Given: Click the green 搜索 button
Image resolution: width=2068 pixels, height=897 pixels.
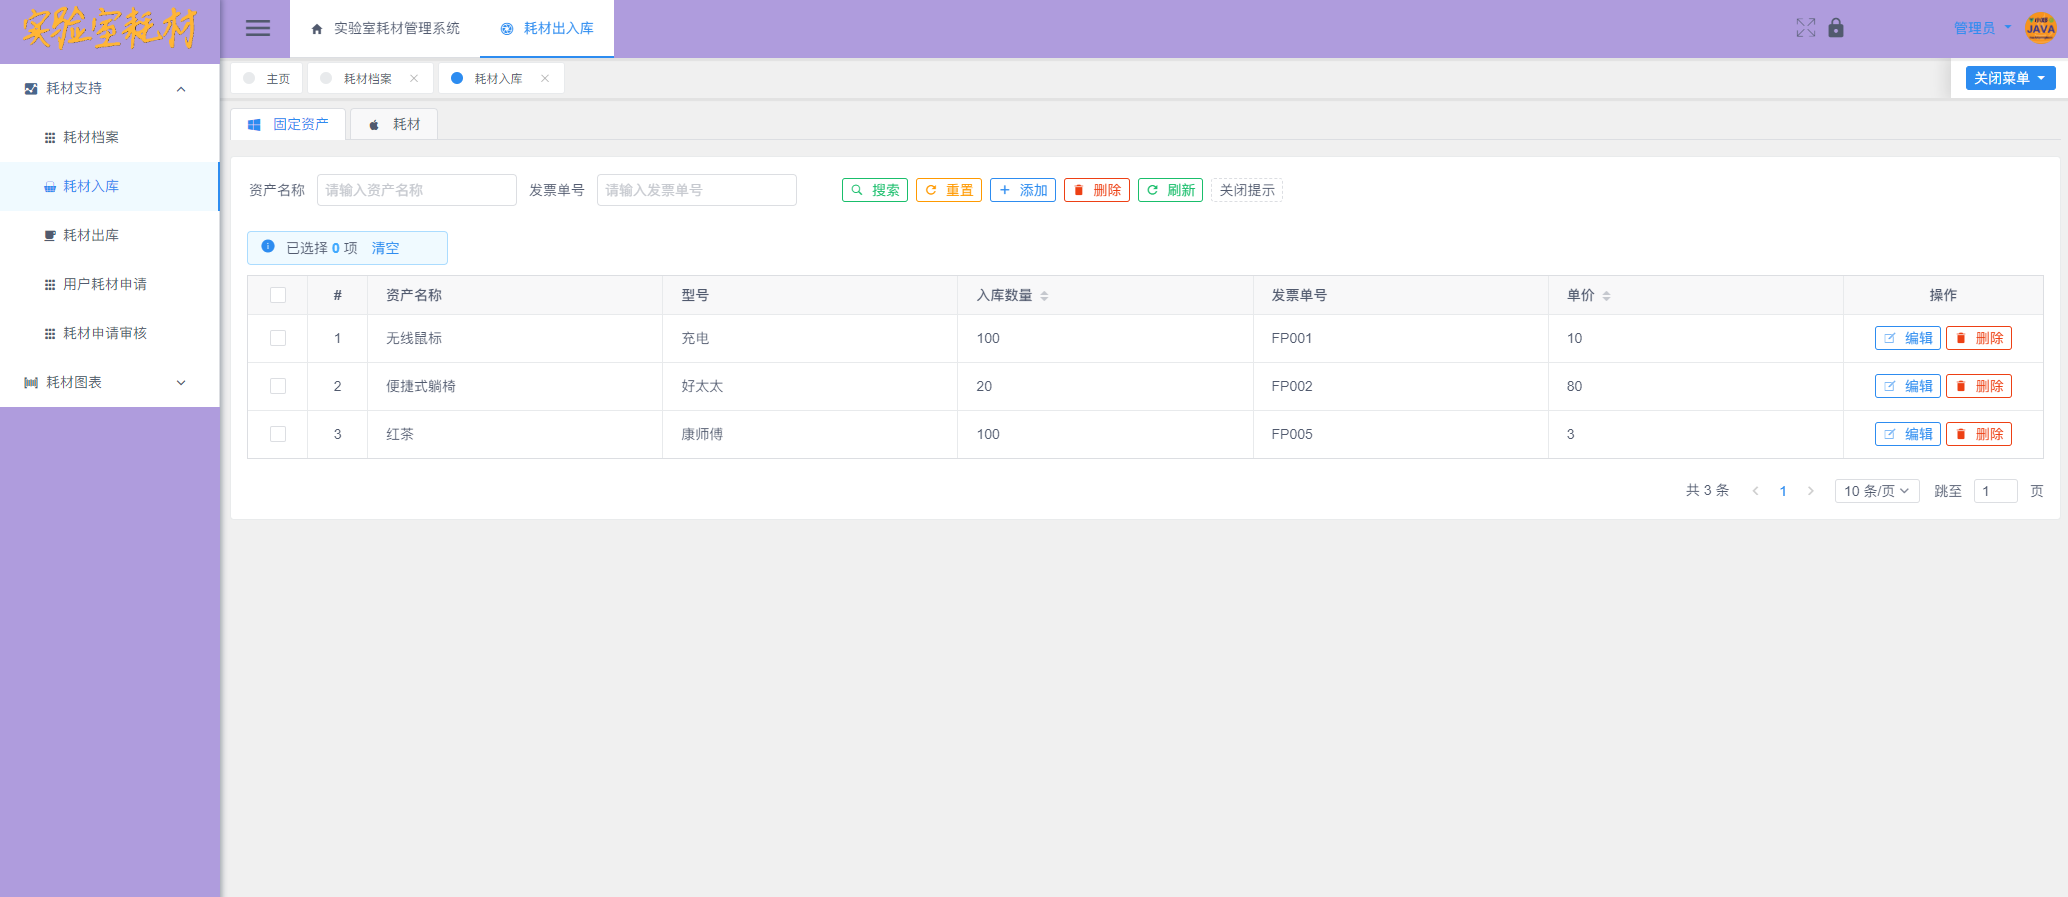Looking at the screenshot, I should (x=875, y=190).
